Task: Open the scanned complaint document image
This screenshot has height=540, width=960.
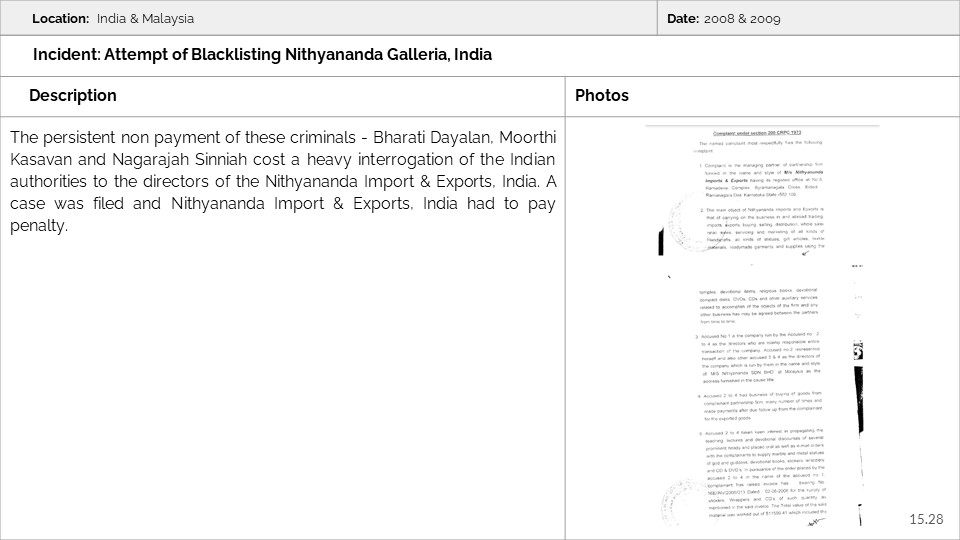Action: point(762,325)
